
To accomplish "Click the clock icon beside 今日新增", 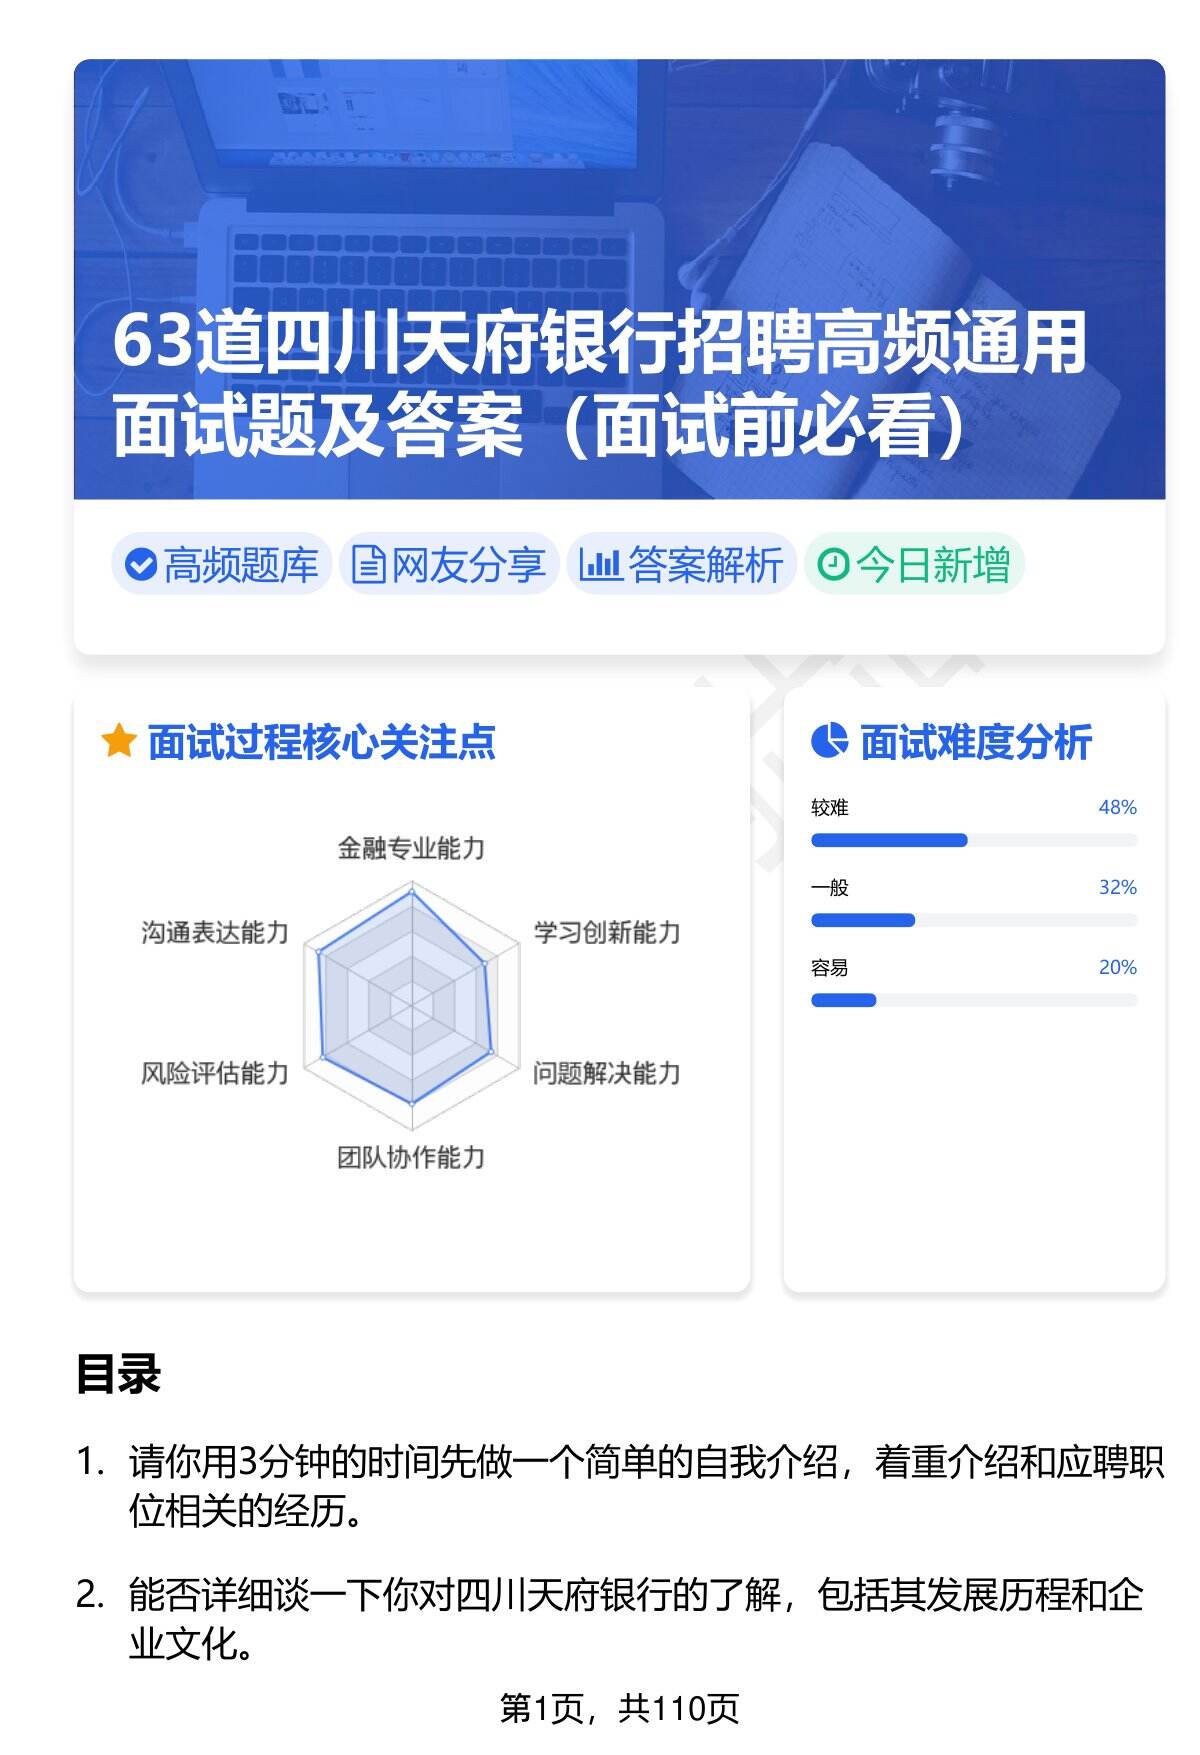I will (832, 565).
